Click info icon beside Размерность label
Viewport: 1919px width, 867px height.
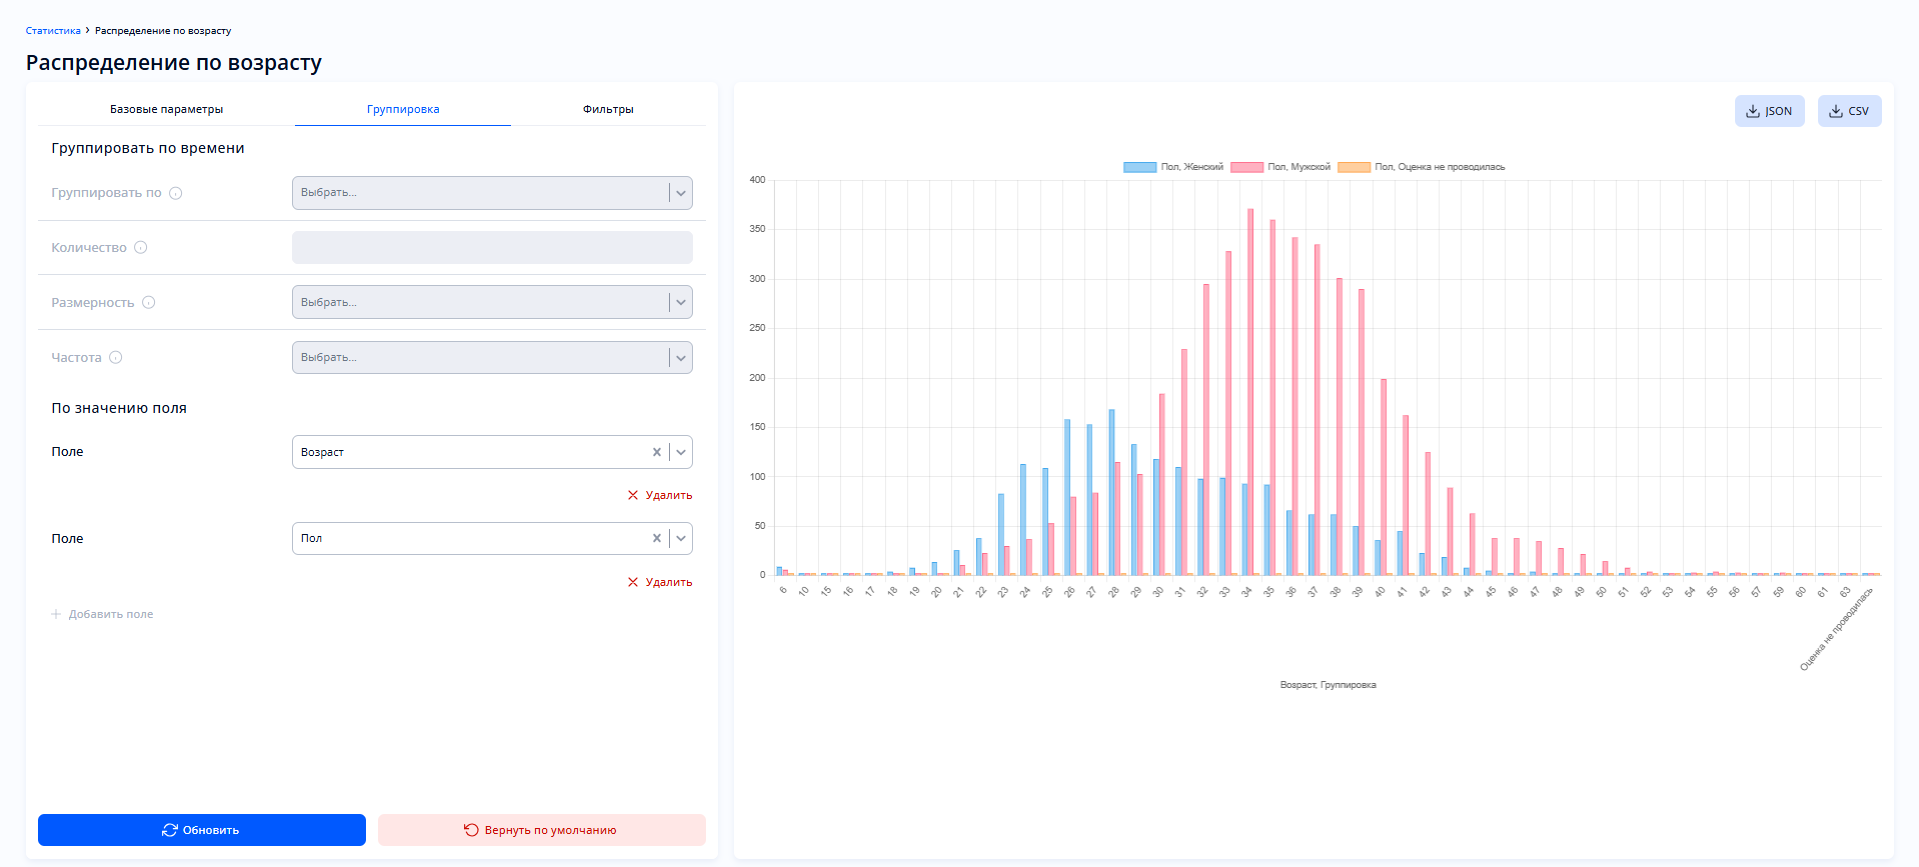[149, 303]
